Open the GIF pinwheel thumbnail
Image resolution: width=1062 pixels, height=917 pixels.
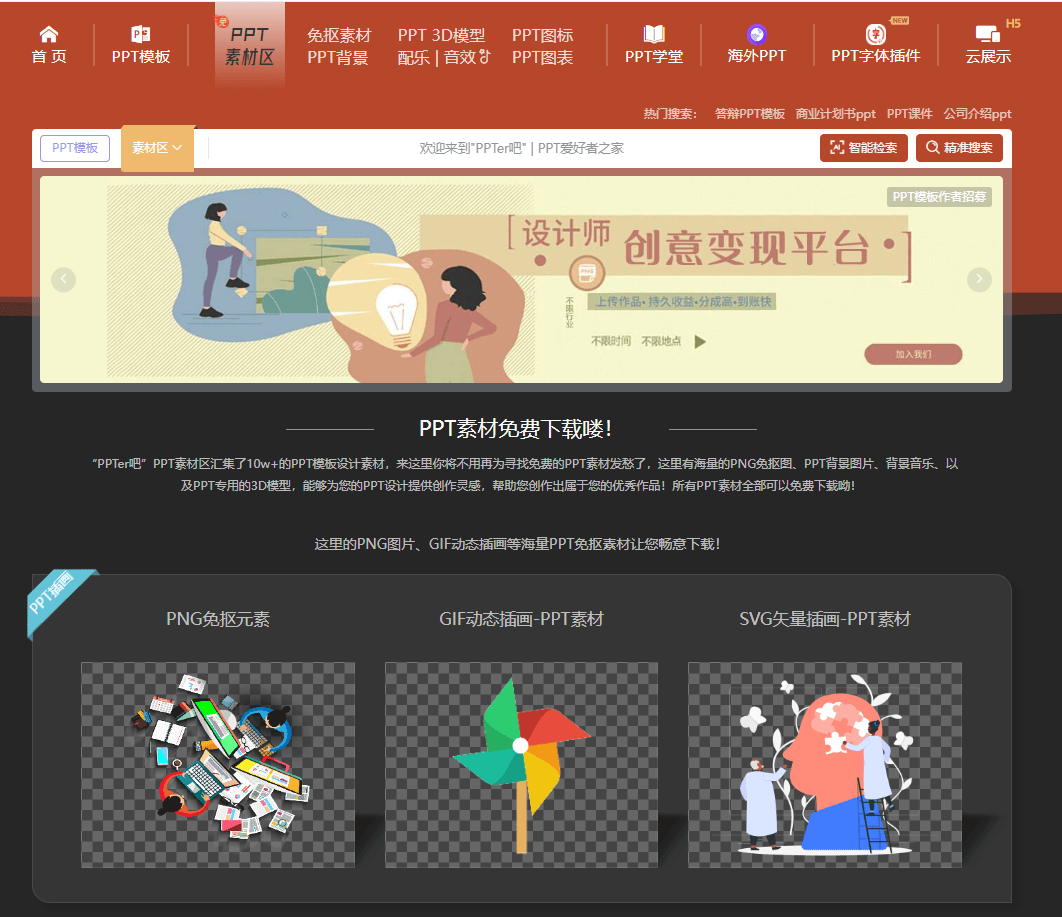point(521,764)
